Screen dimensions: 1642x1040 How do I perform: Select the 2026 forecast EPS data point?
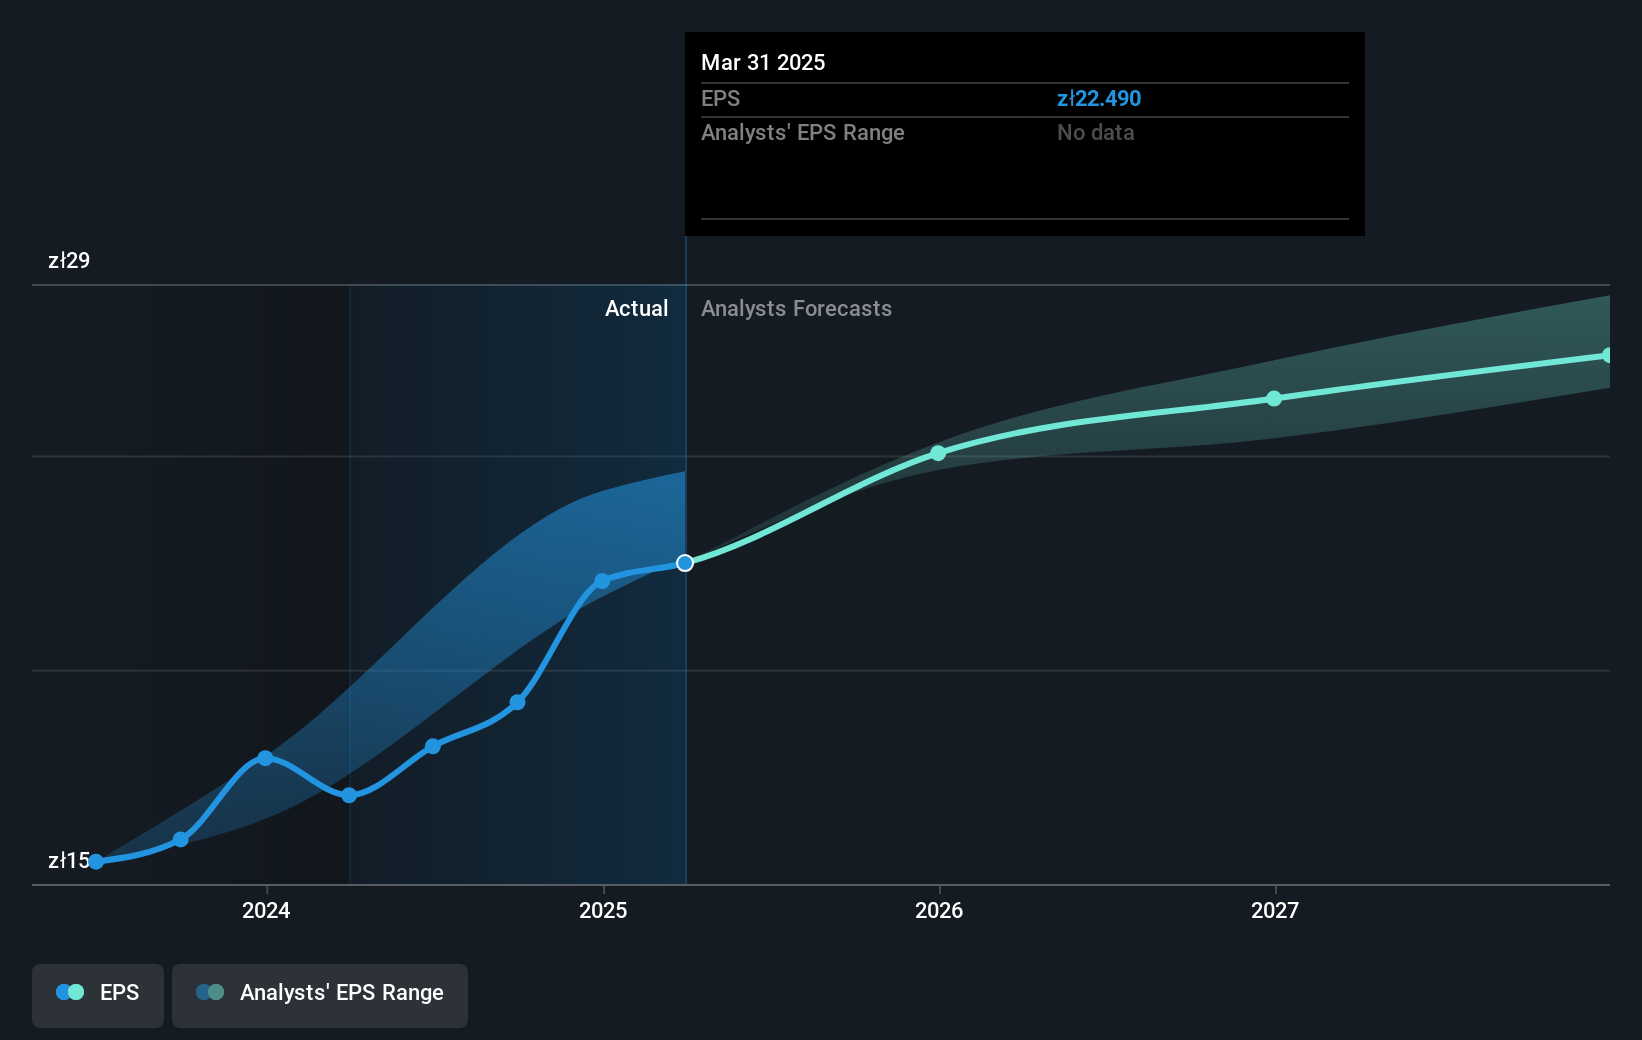(x=938, y=453)
